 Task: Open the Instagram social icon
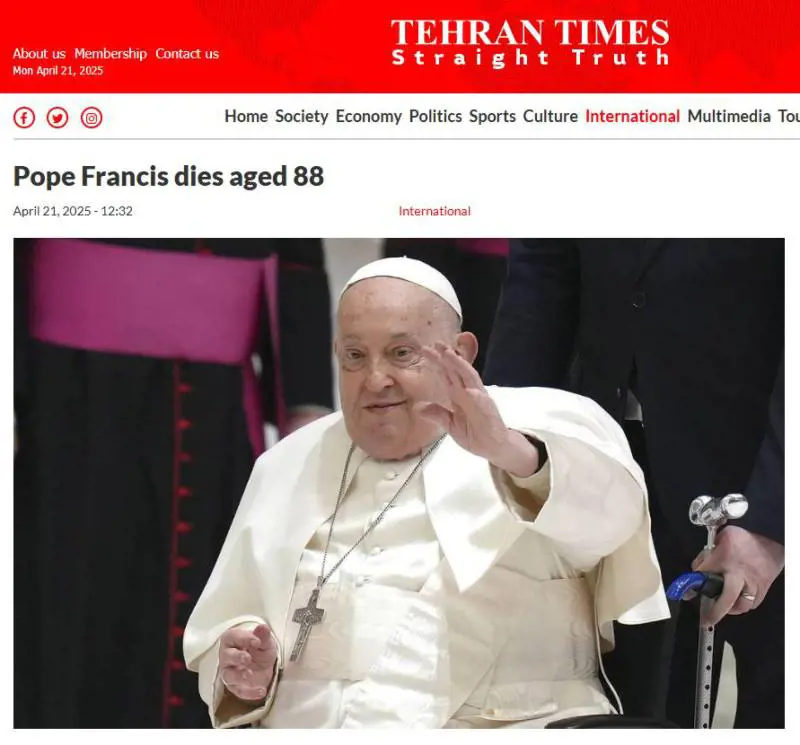point(91,118)
